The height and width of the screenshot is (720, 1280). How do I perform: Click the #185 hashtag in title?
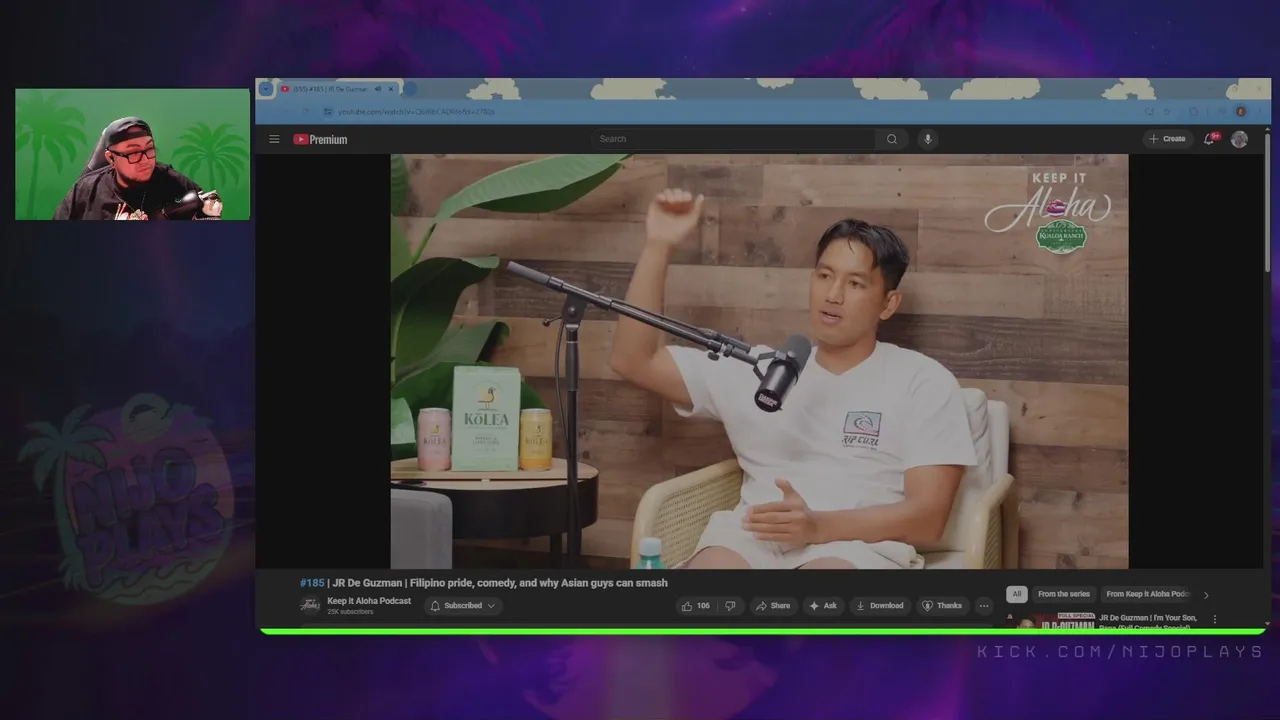312,583
